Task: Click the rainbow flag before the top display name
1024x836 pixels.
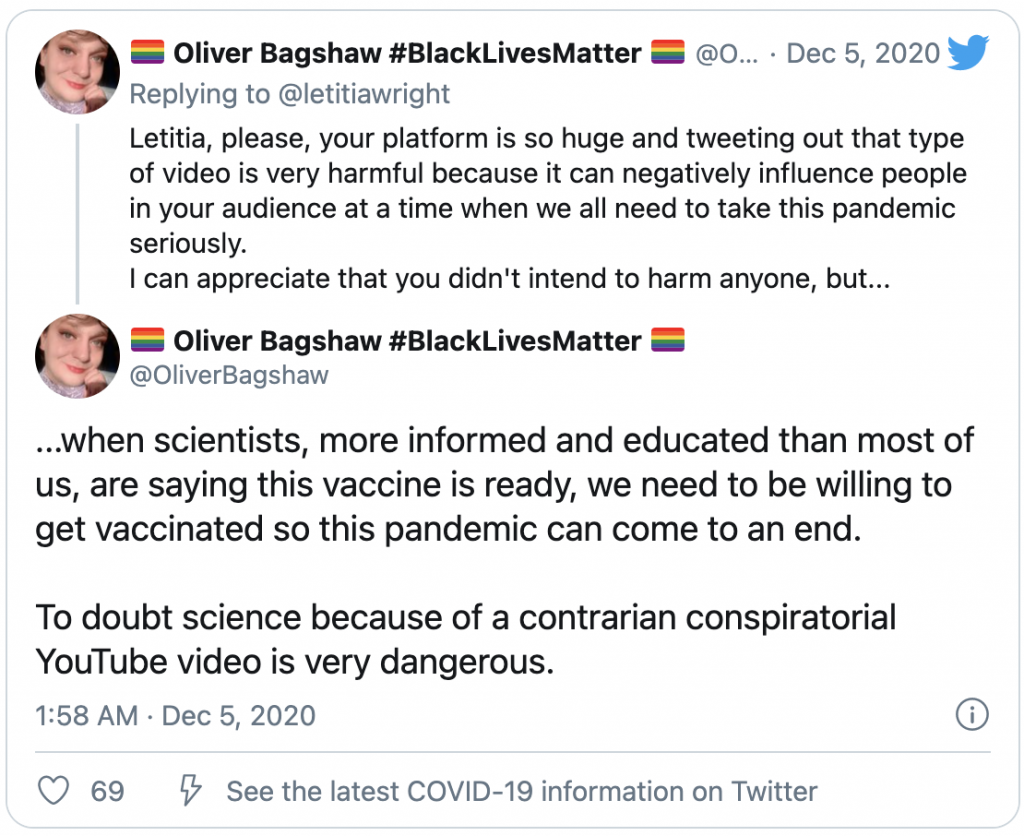Action: (x=147, y=54)
